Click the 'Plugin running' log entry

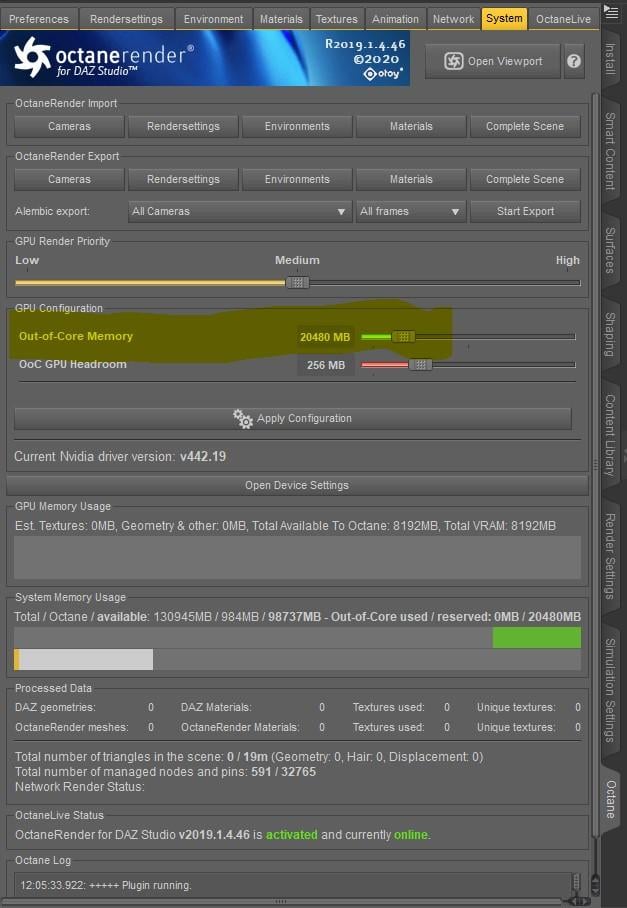pyautogui.click(x=105, y=885)
